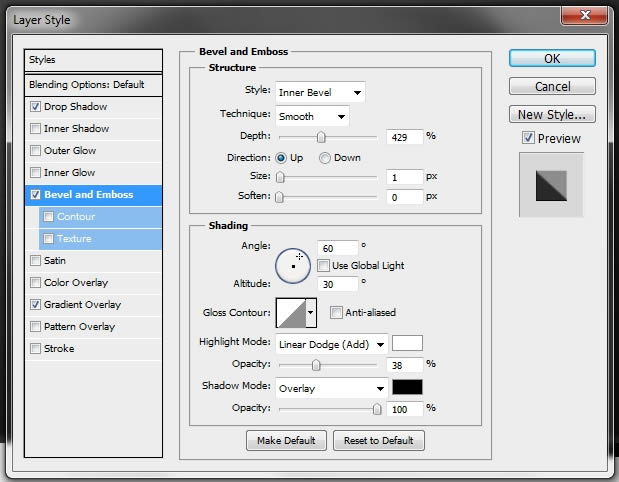This screenshot has width=619, height=482.
Task: Click the Size slider handle
Action: pyautogui.click(x=280, y=177)
